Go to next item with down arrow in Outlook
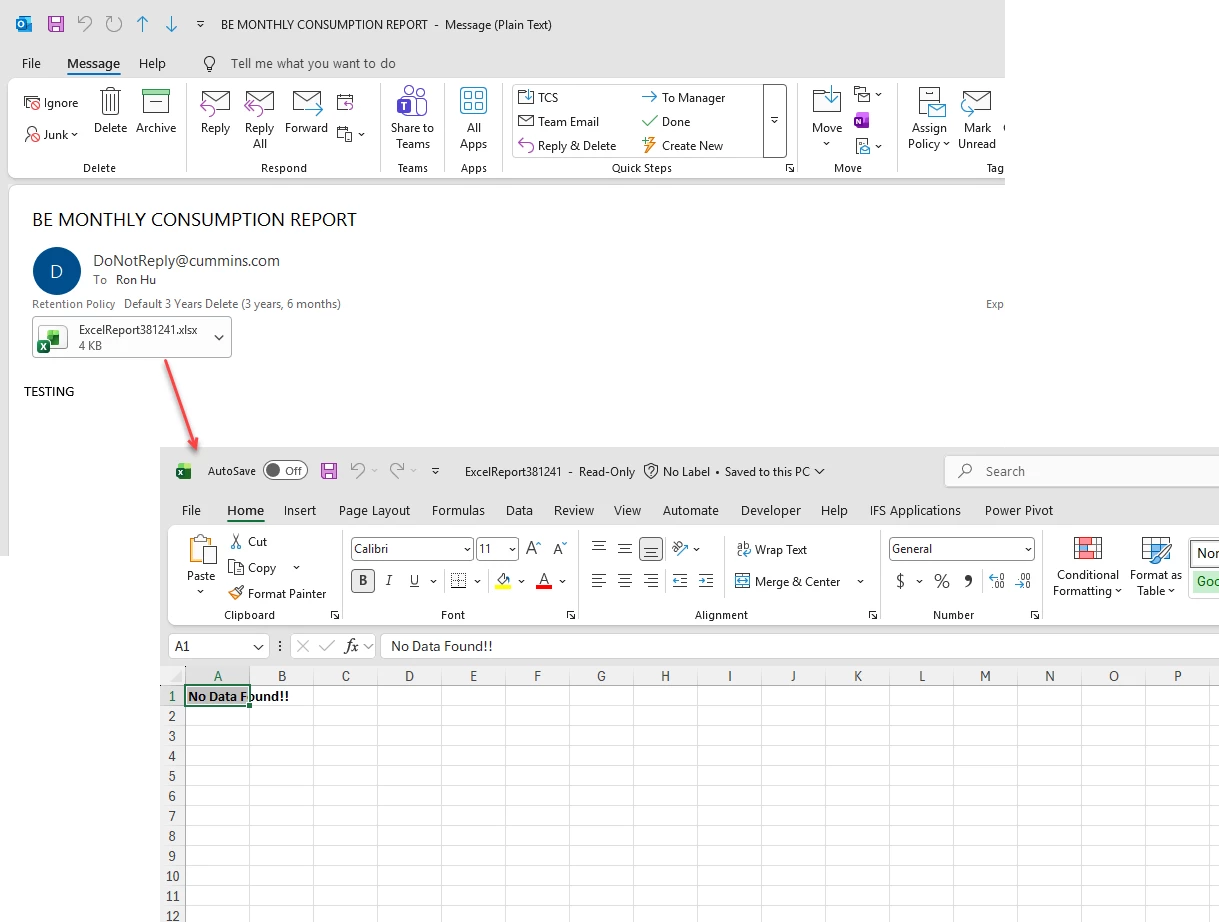Image resolution: width=1219 pixels, height=922 pixels. 171,24
